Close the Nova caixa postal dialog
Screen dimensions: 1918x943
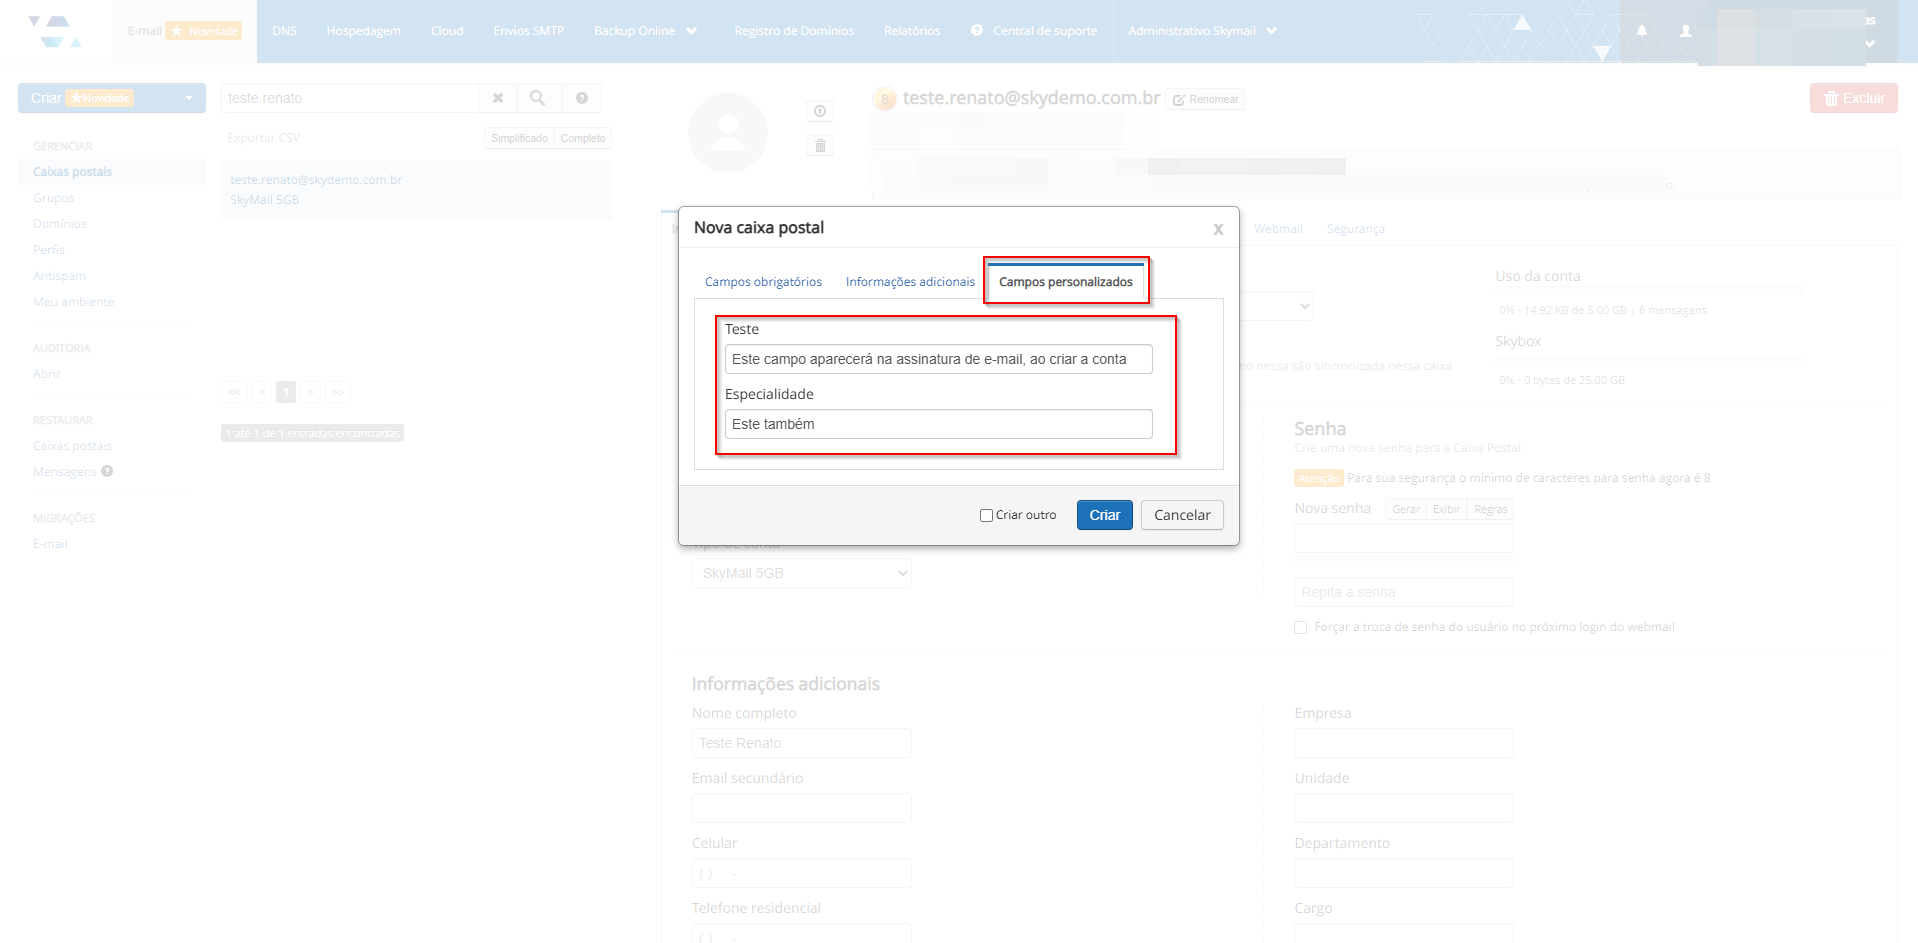point(1218,229)
